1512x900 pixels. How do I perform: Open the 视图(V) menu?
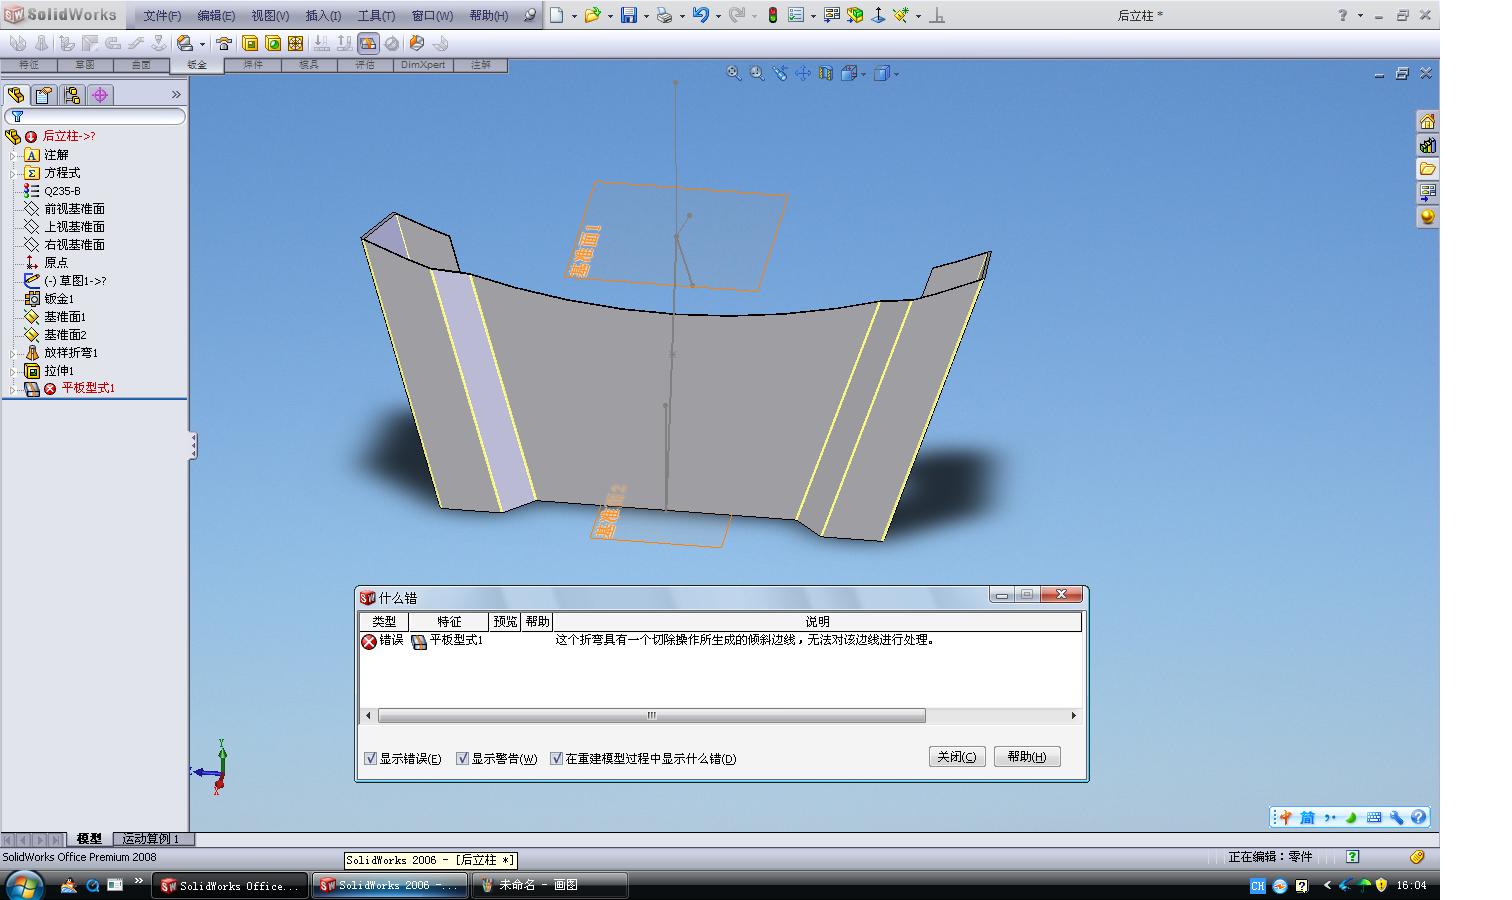click(270, 16)
